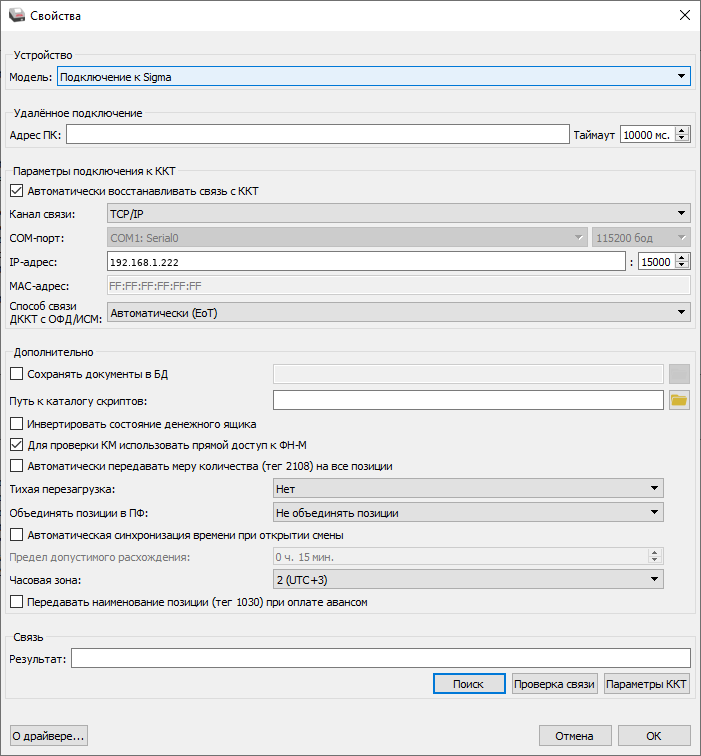Uncheck direct access to ФН-М for КМ check

(x=16, y=445)
